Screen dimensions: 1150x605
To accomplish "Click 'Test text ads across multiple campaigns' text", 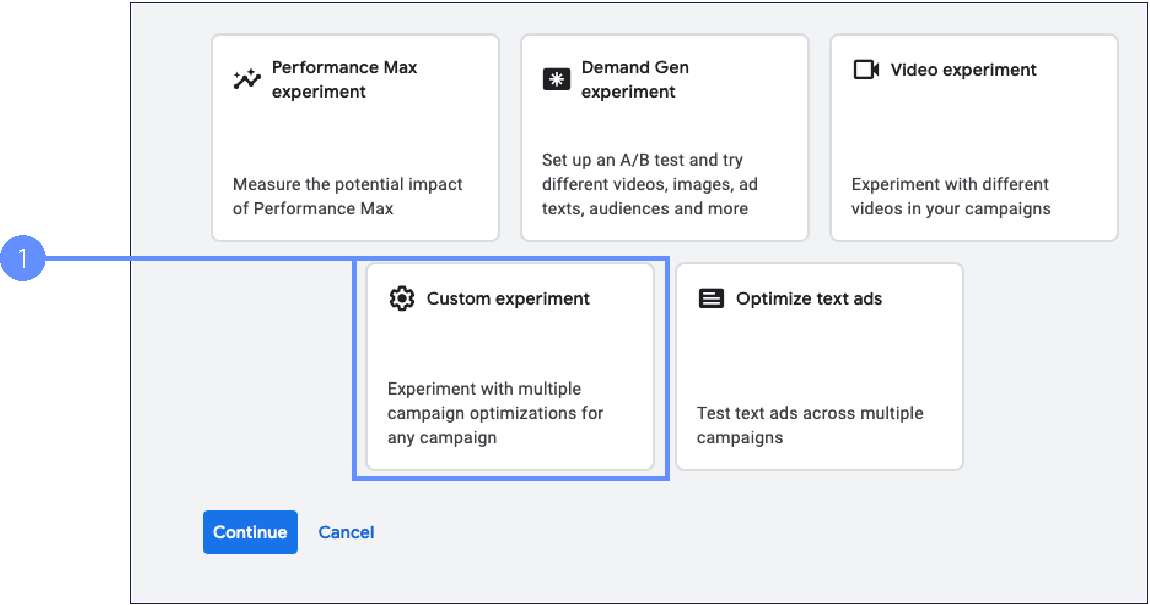I will [x=810, y=425].
